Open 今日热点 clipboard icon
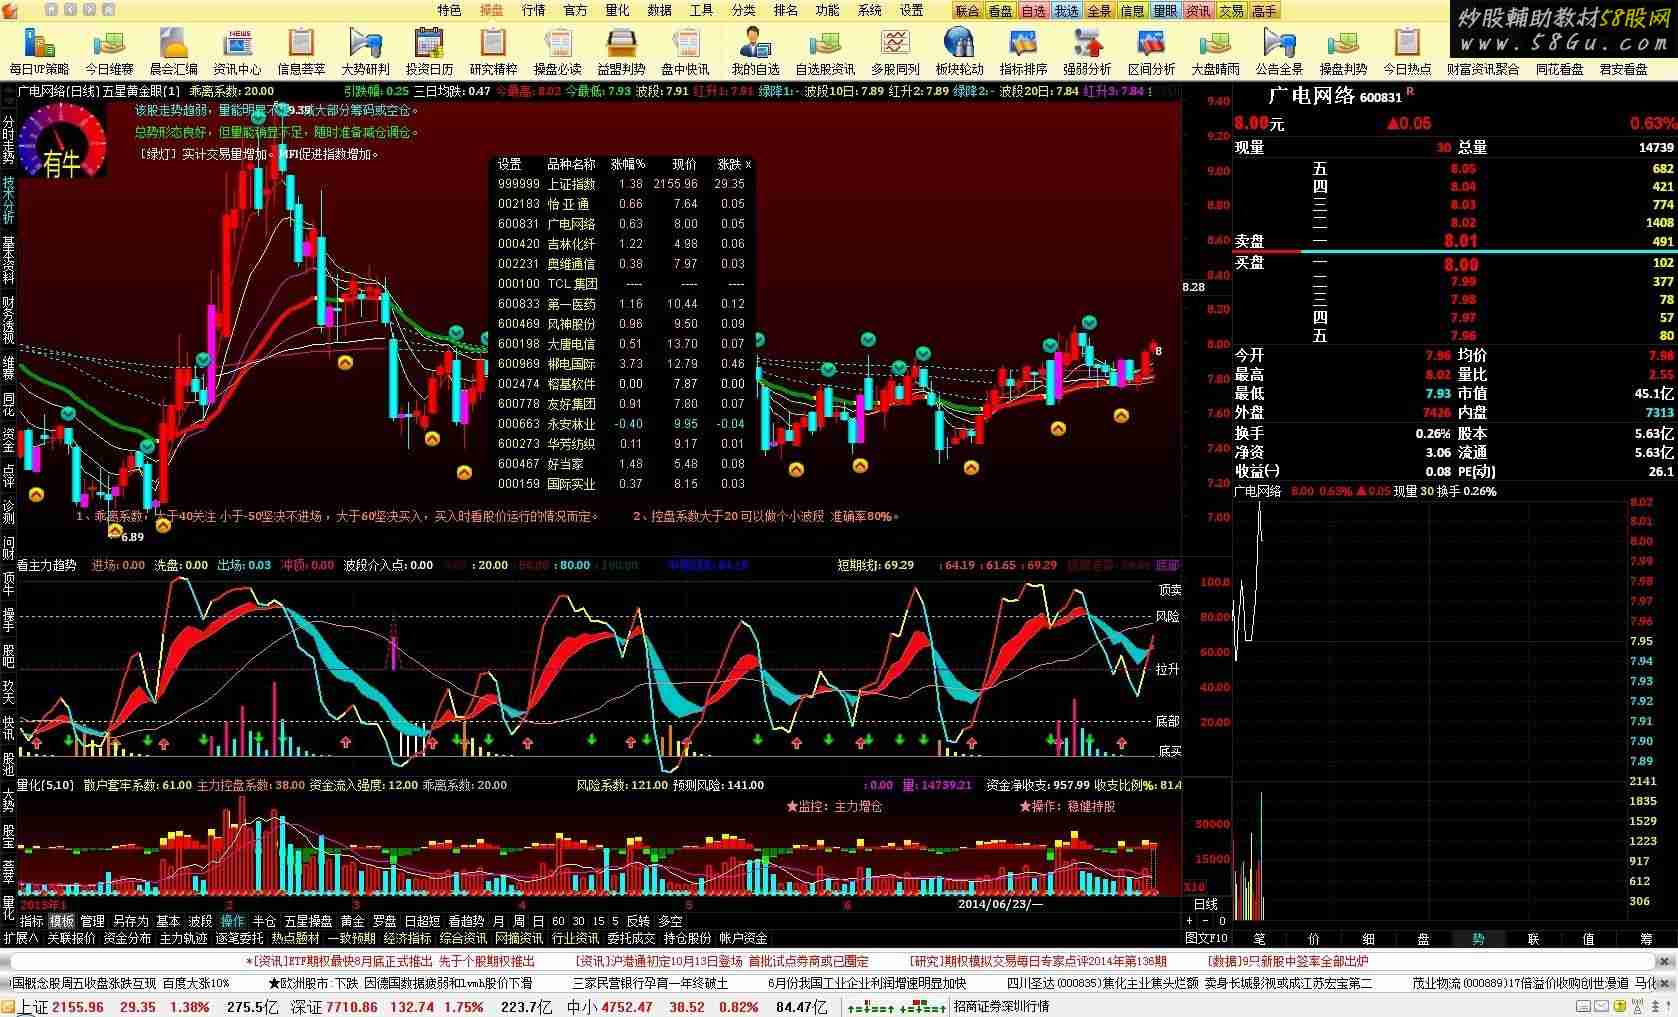This screenshot has width=1678, height=1017. (x=1407, y=51)
